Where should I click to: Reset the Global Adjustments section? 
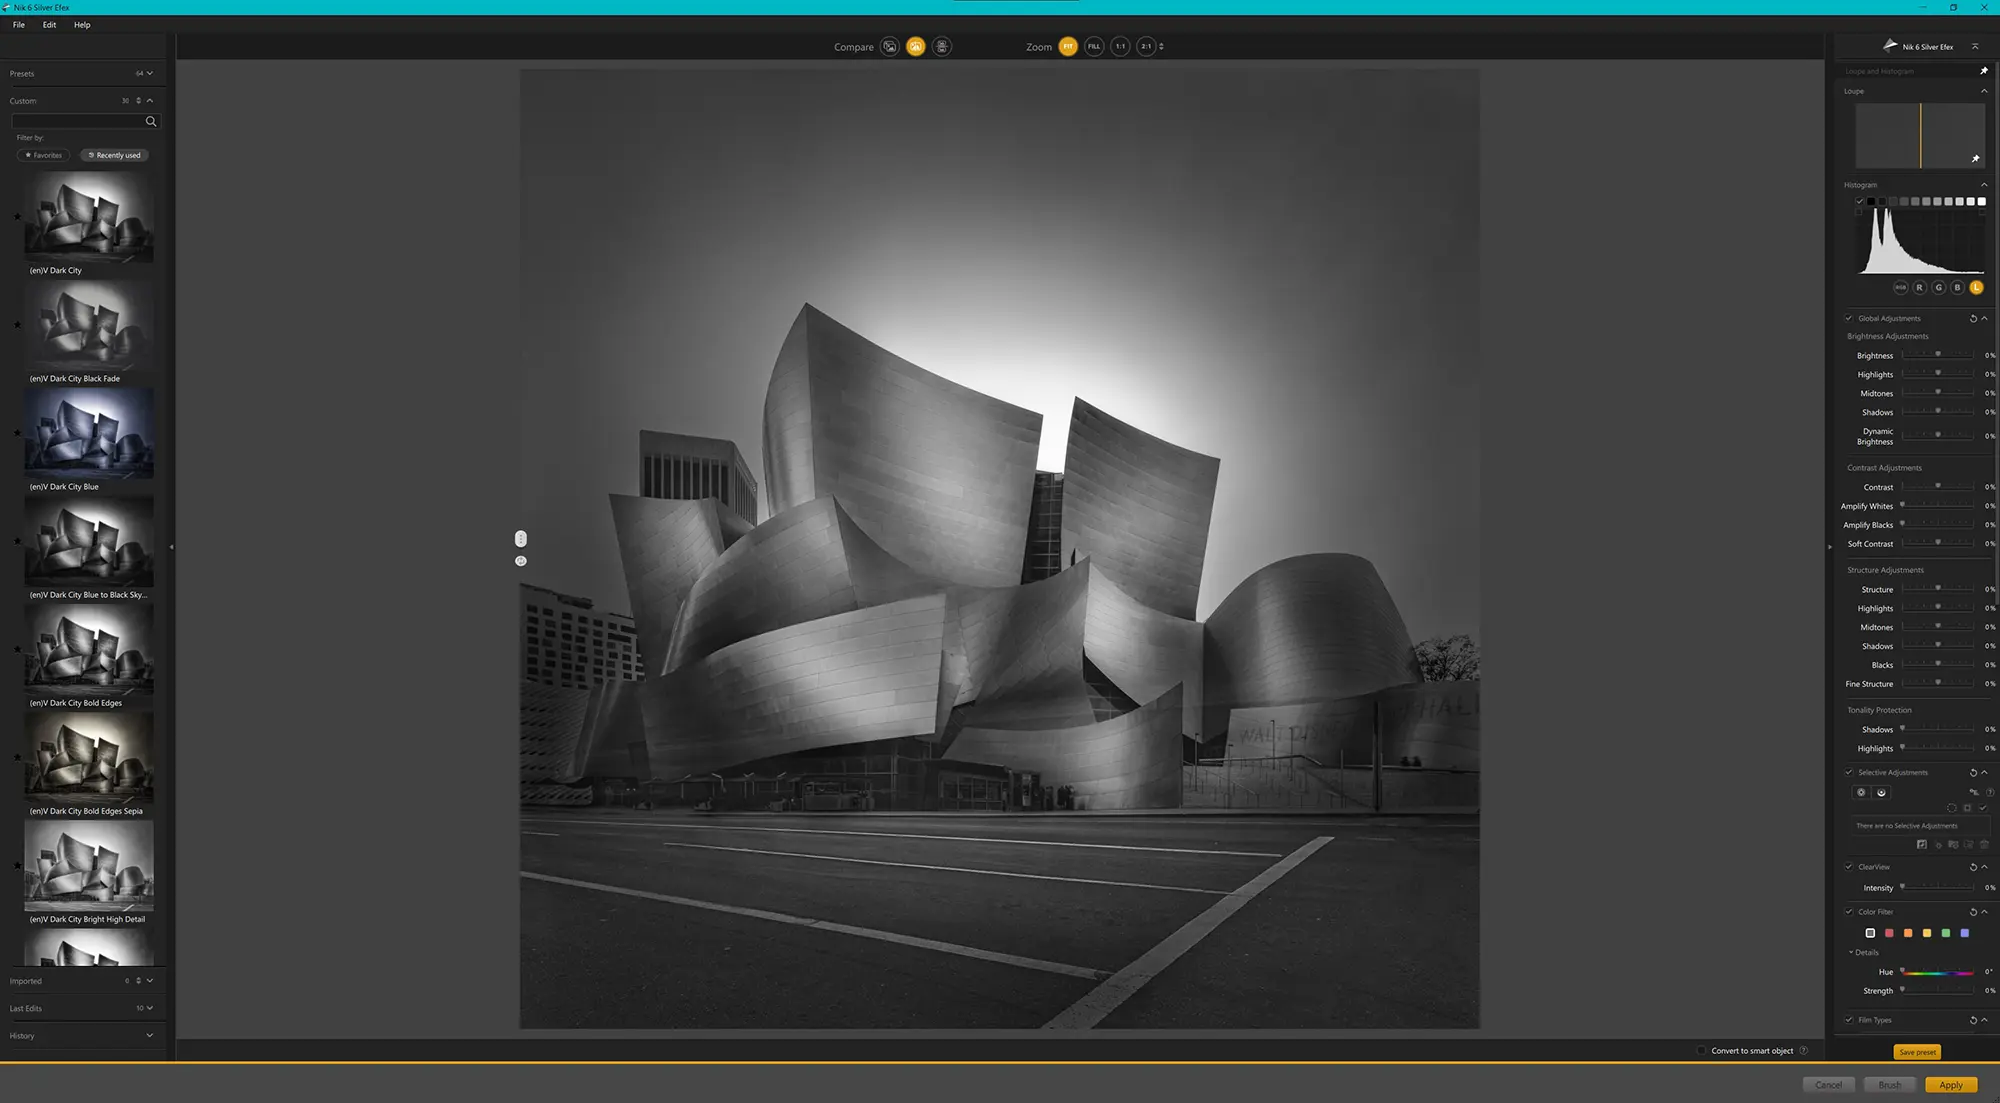pos(1973,319)
